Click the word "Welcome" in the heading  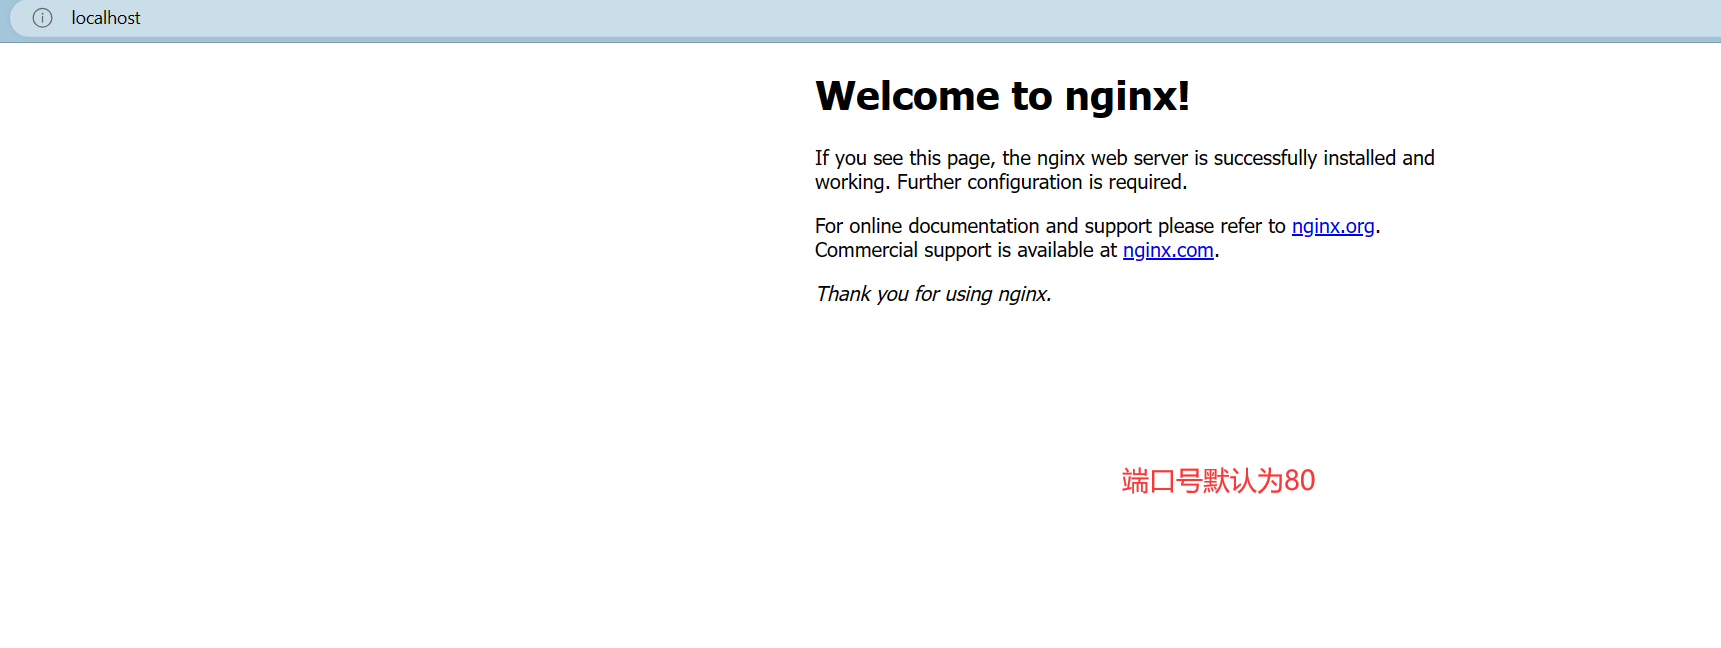(x=907, y=96)
